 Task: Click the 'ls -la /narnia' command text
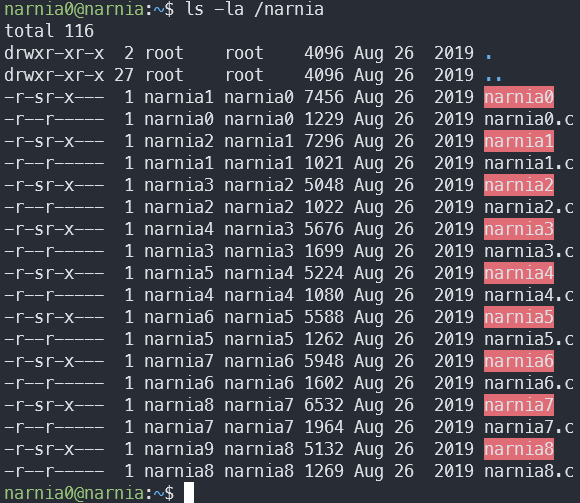click(254, 9)
